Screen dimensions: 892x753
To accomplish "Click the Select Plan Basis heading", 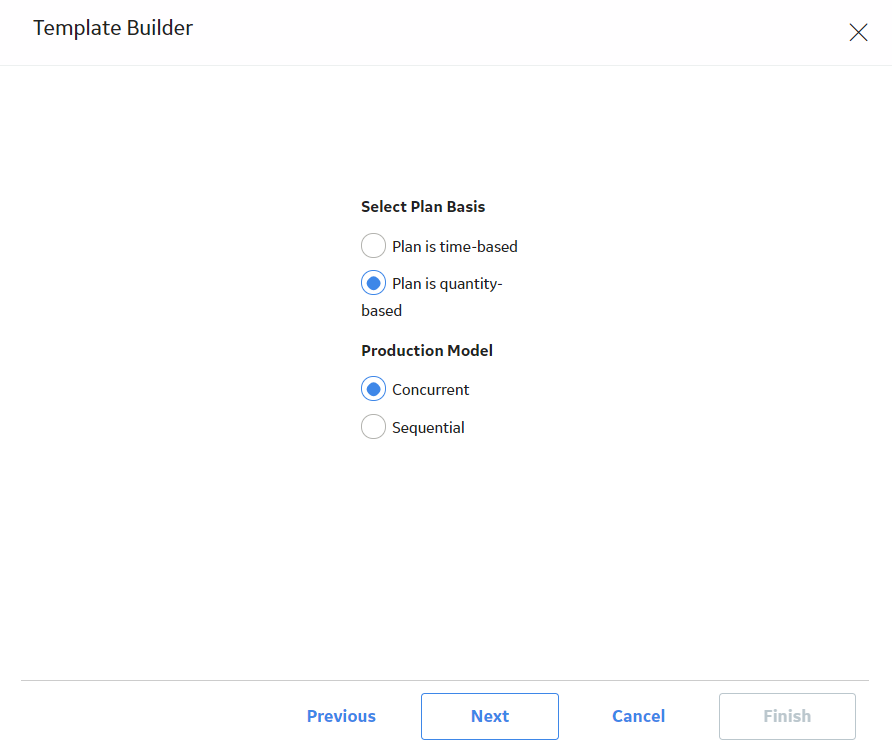I will [423, 206].
